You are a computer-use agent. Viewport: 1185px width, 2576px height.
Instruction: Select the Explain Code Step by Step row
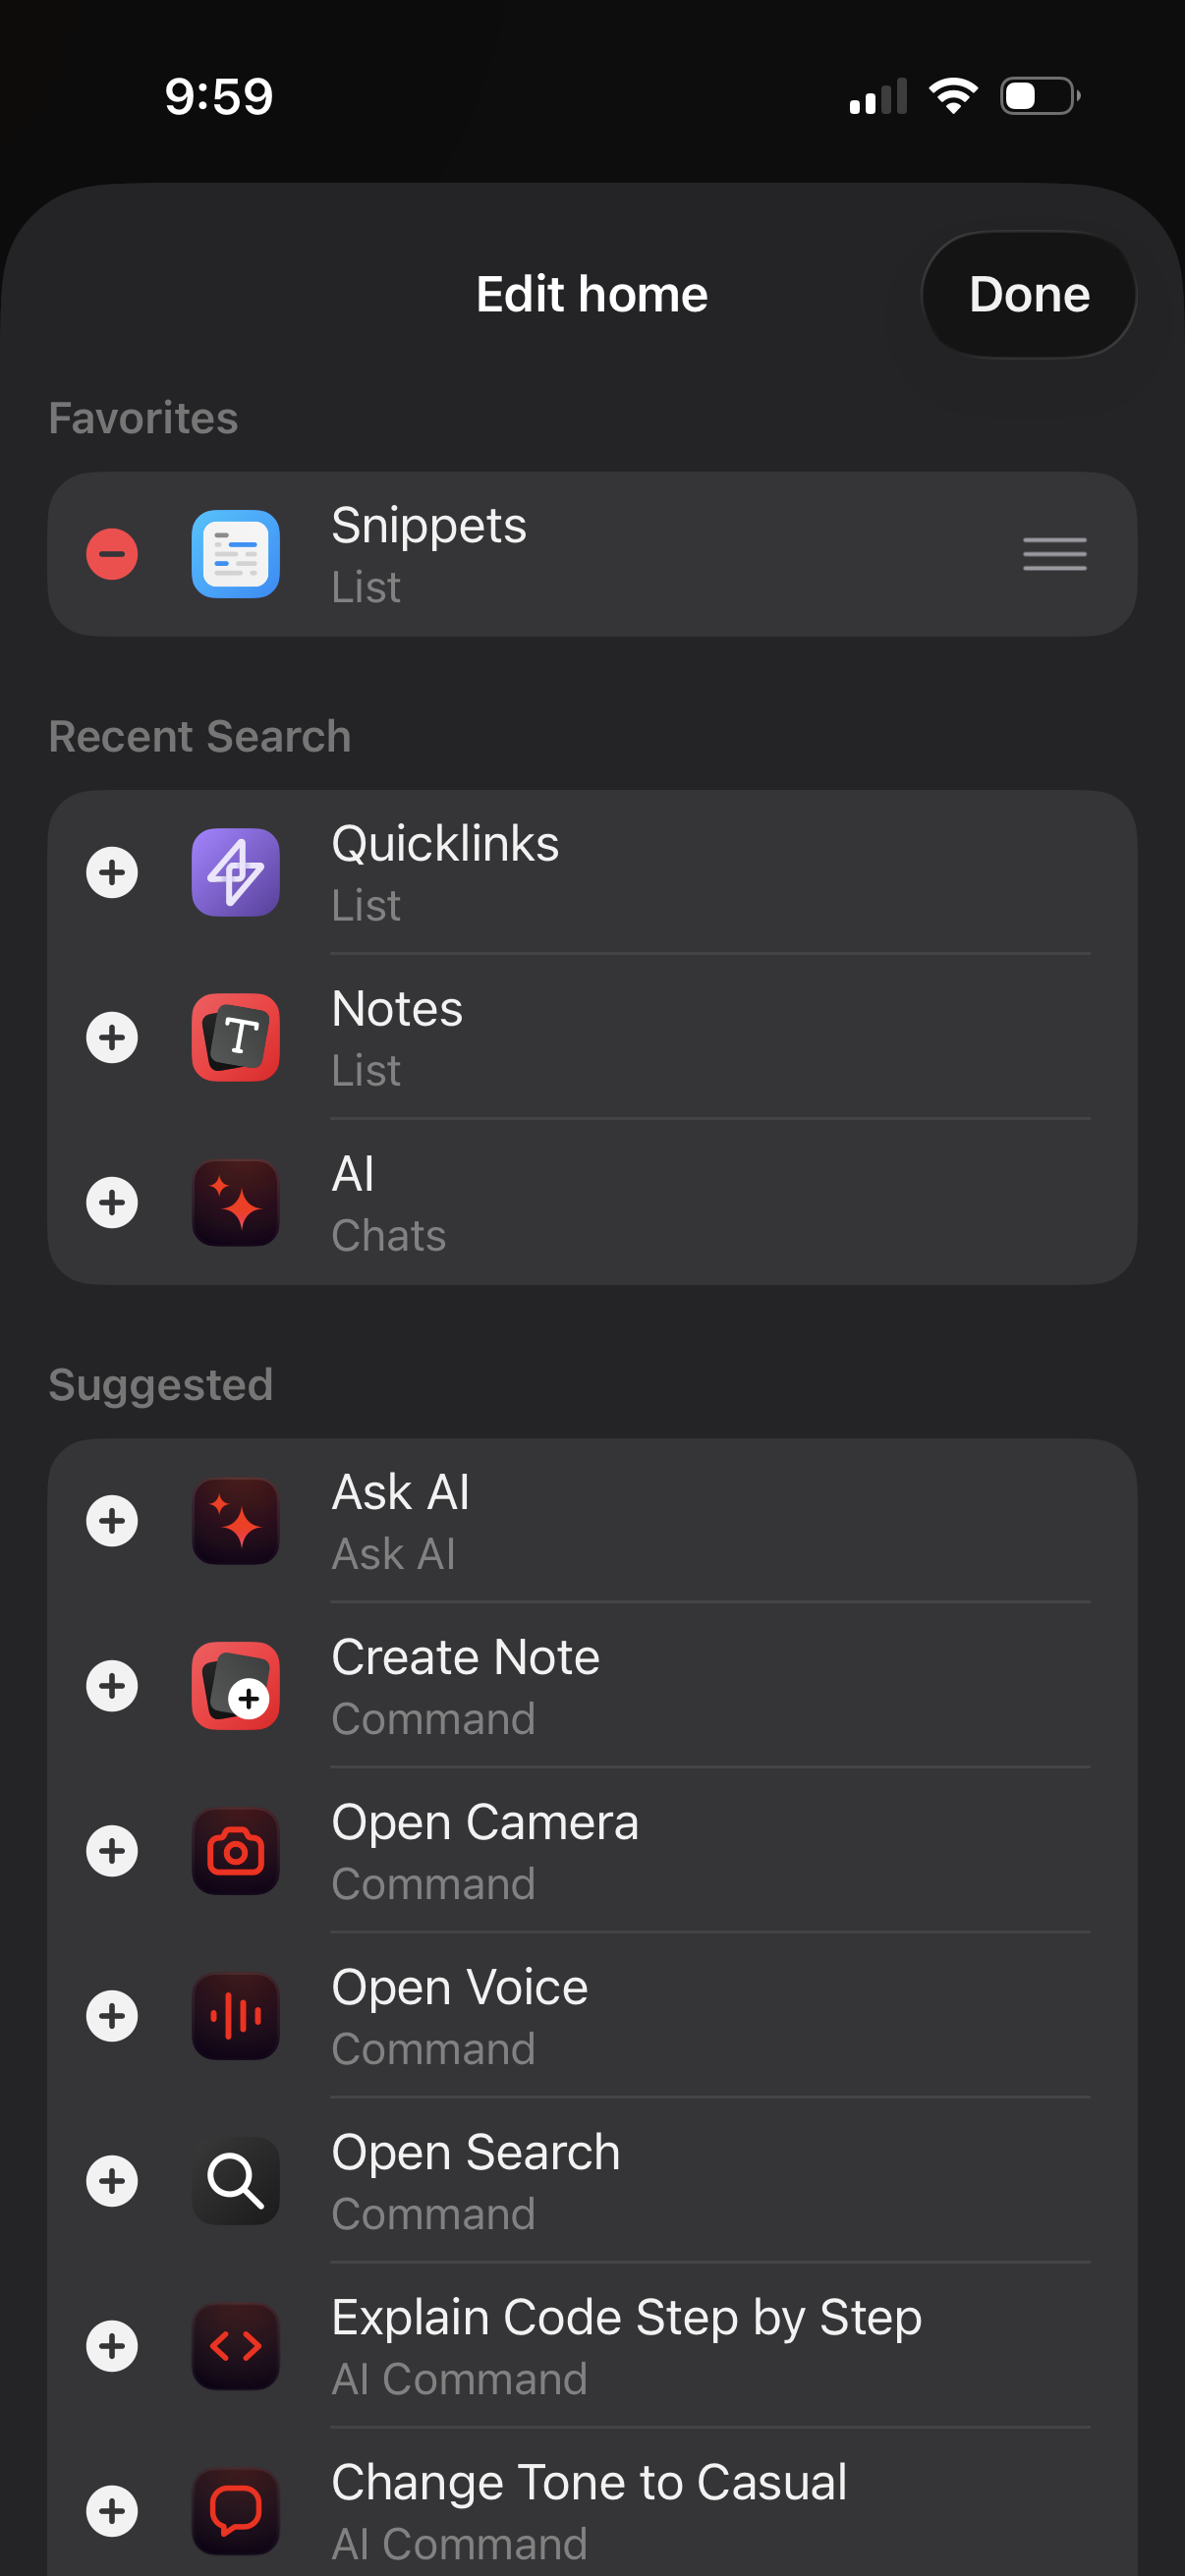626,2345
